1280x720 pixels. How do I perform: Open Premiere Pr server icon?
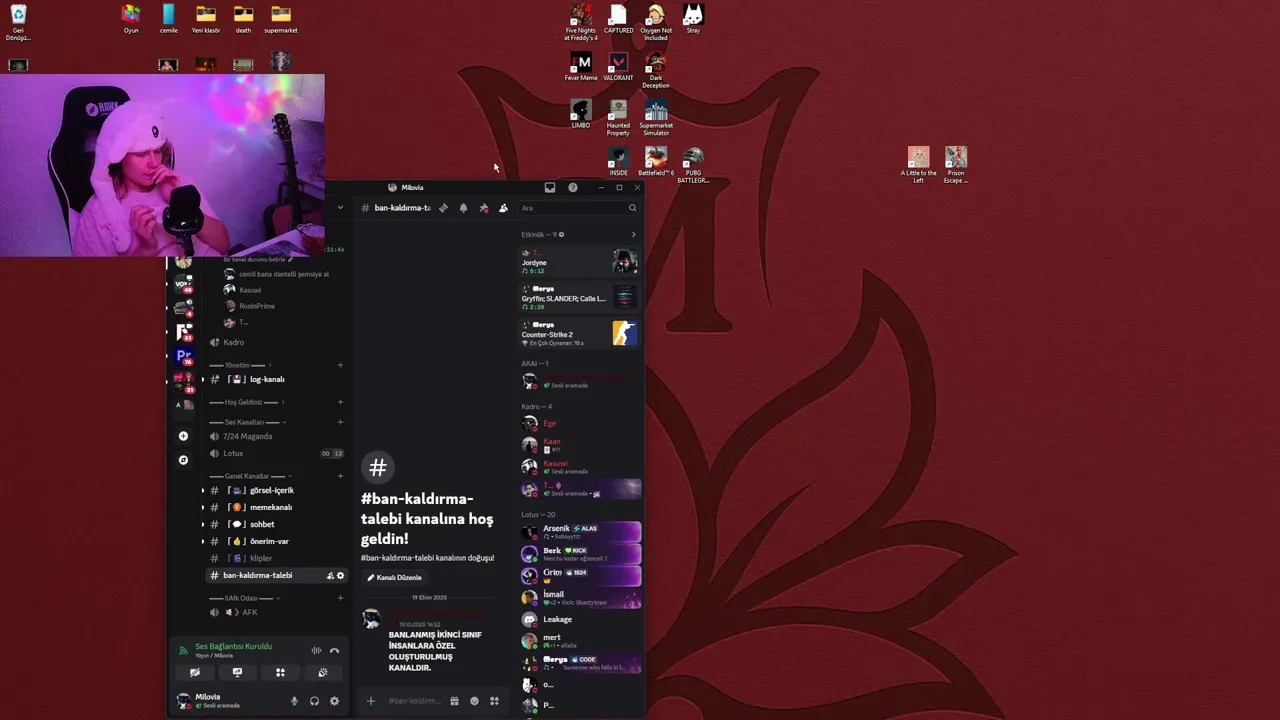pos(183,355)
